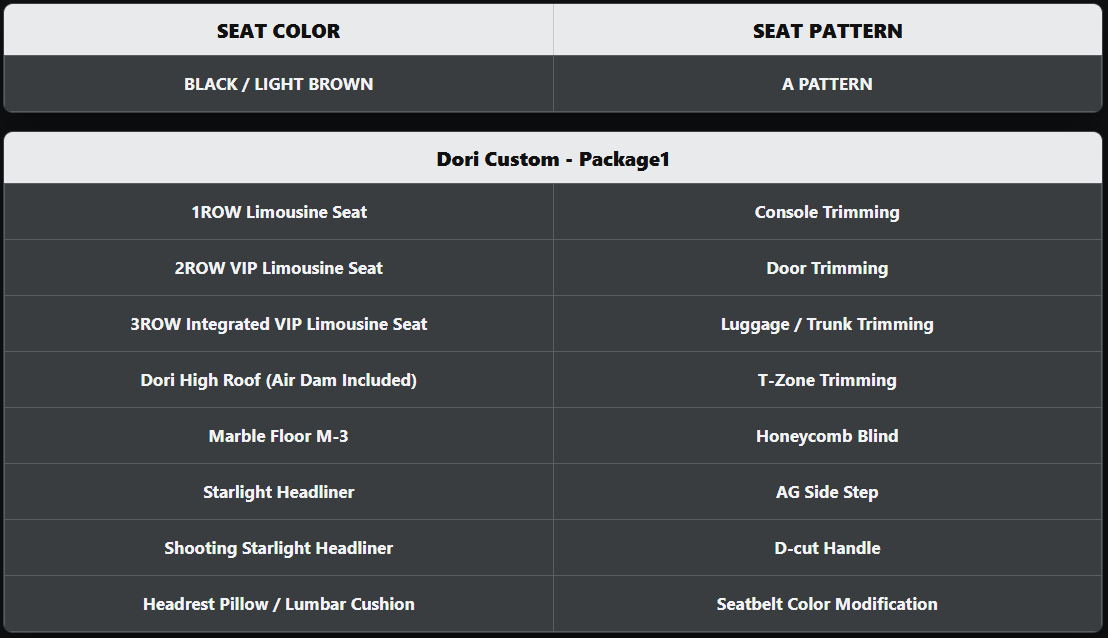Image resolution: width=1108 pixels, height=638 pixels.
Task: Click Shooting Starlight Headliner item
Action: point(278,548)
